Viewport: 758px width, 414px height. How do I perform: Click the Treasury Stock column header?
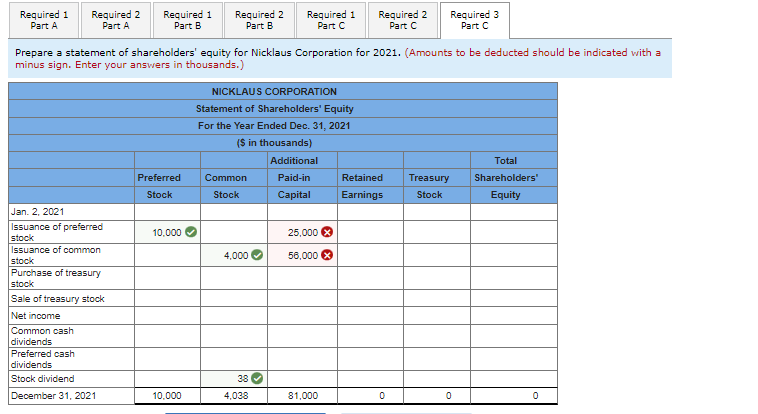(x=429, y=186)
